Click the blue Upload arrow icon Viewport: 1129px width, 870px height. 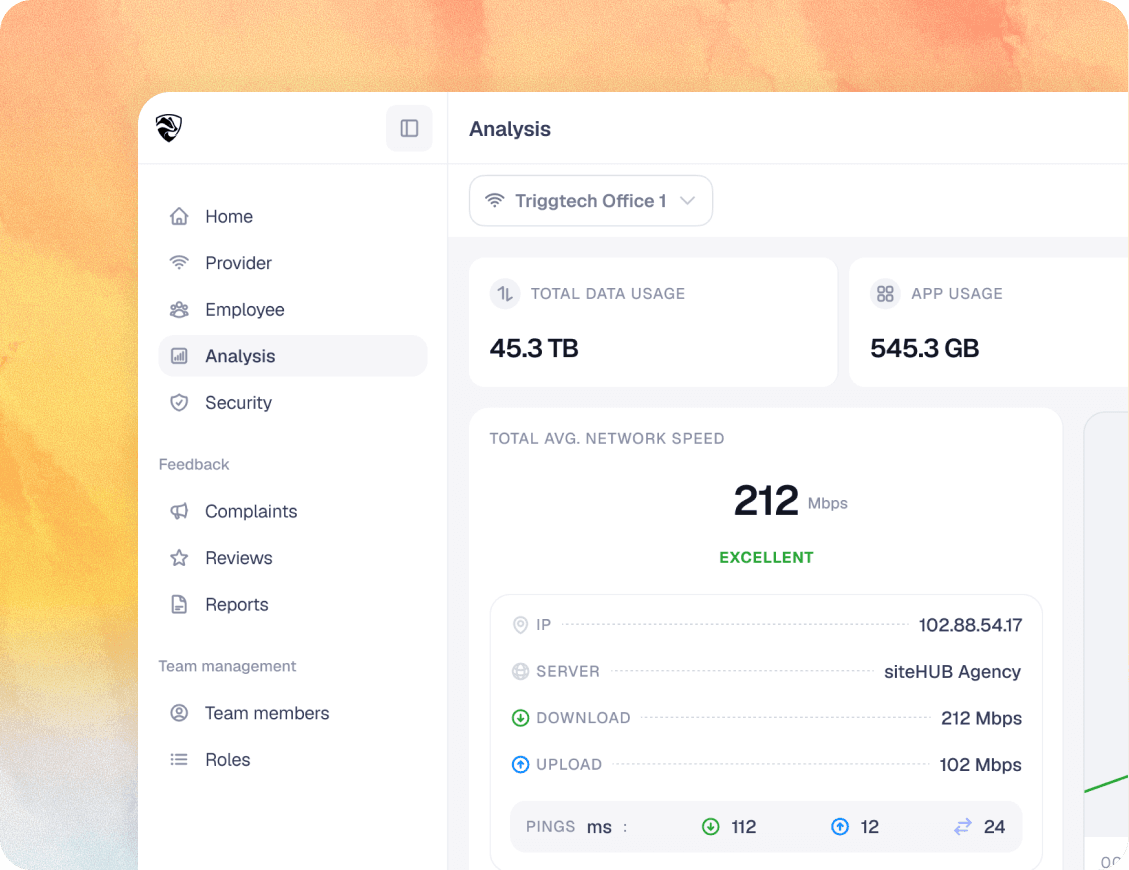click(521, 764)
